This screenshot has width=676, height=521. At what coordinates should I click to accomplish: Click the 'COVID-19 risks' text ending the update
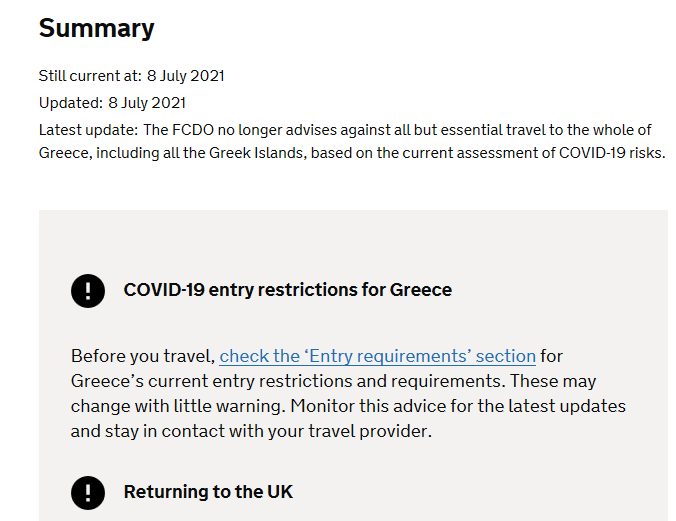click(612, 154)
